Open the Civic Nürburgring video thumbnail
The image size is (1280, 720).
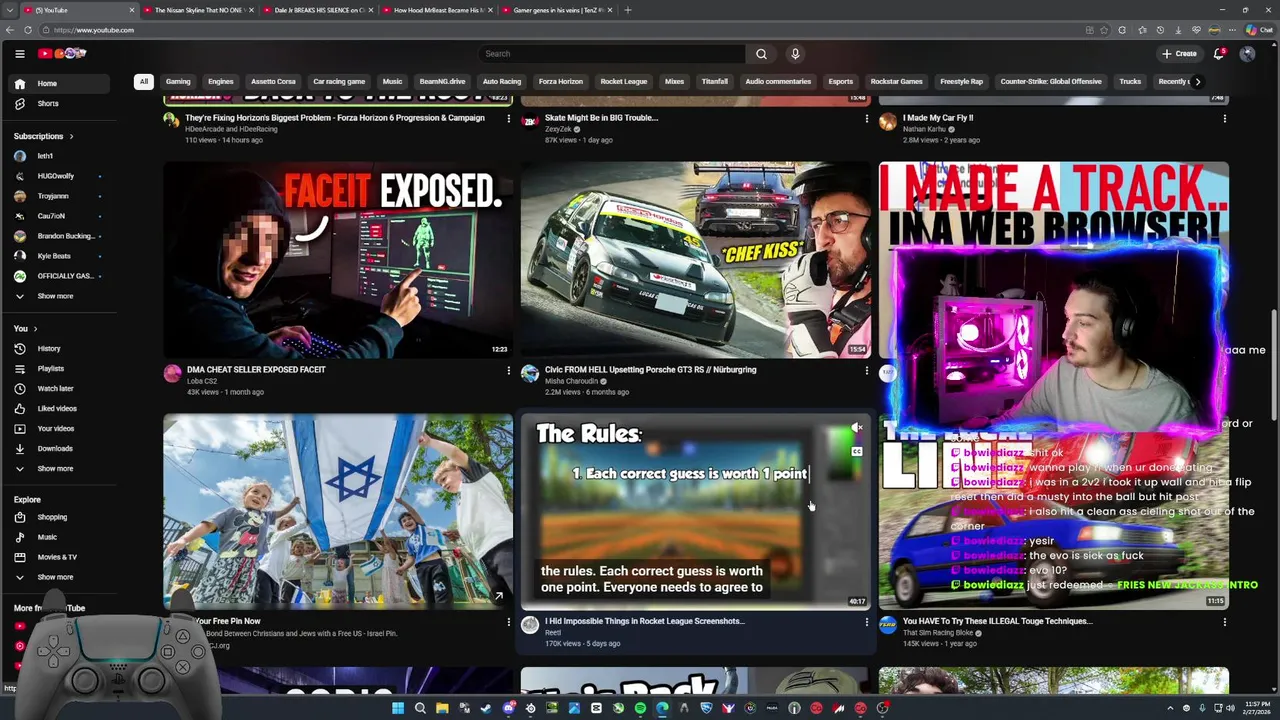click(x=696, y=260)
